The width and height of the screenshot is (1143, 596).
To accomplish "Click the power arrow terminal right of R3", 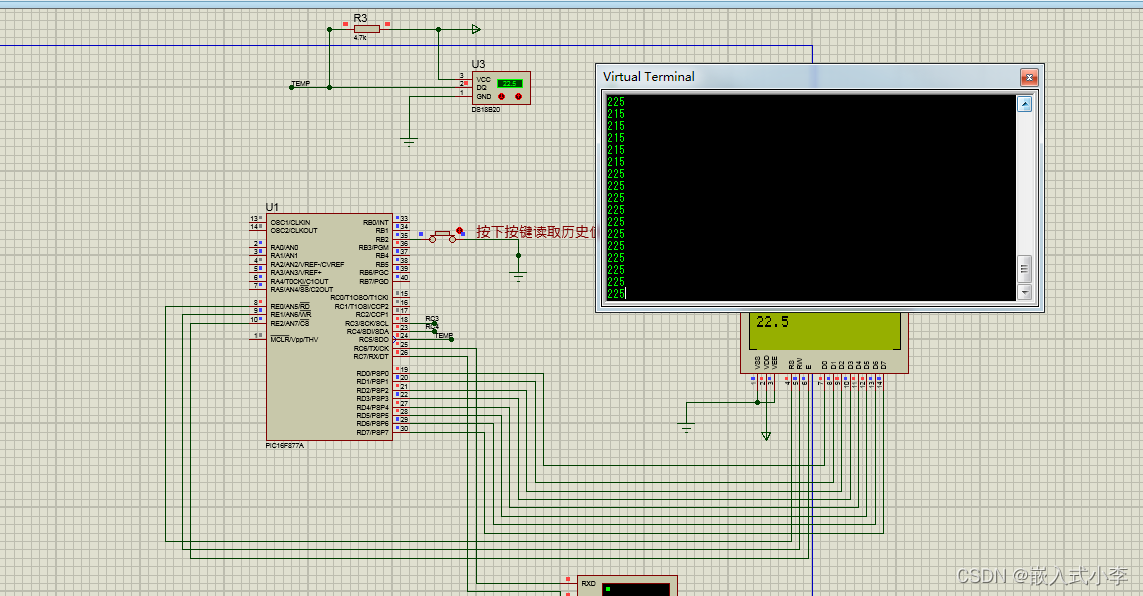I will tap(475, 28).
